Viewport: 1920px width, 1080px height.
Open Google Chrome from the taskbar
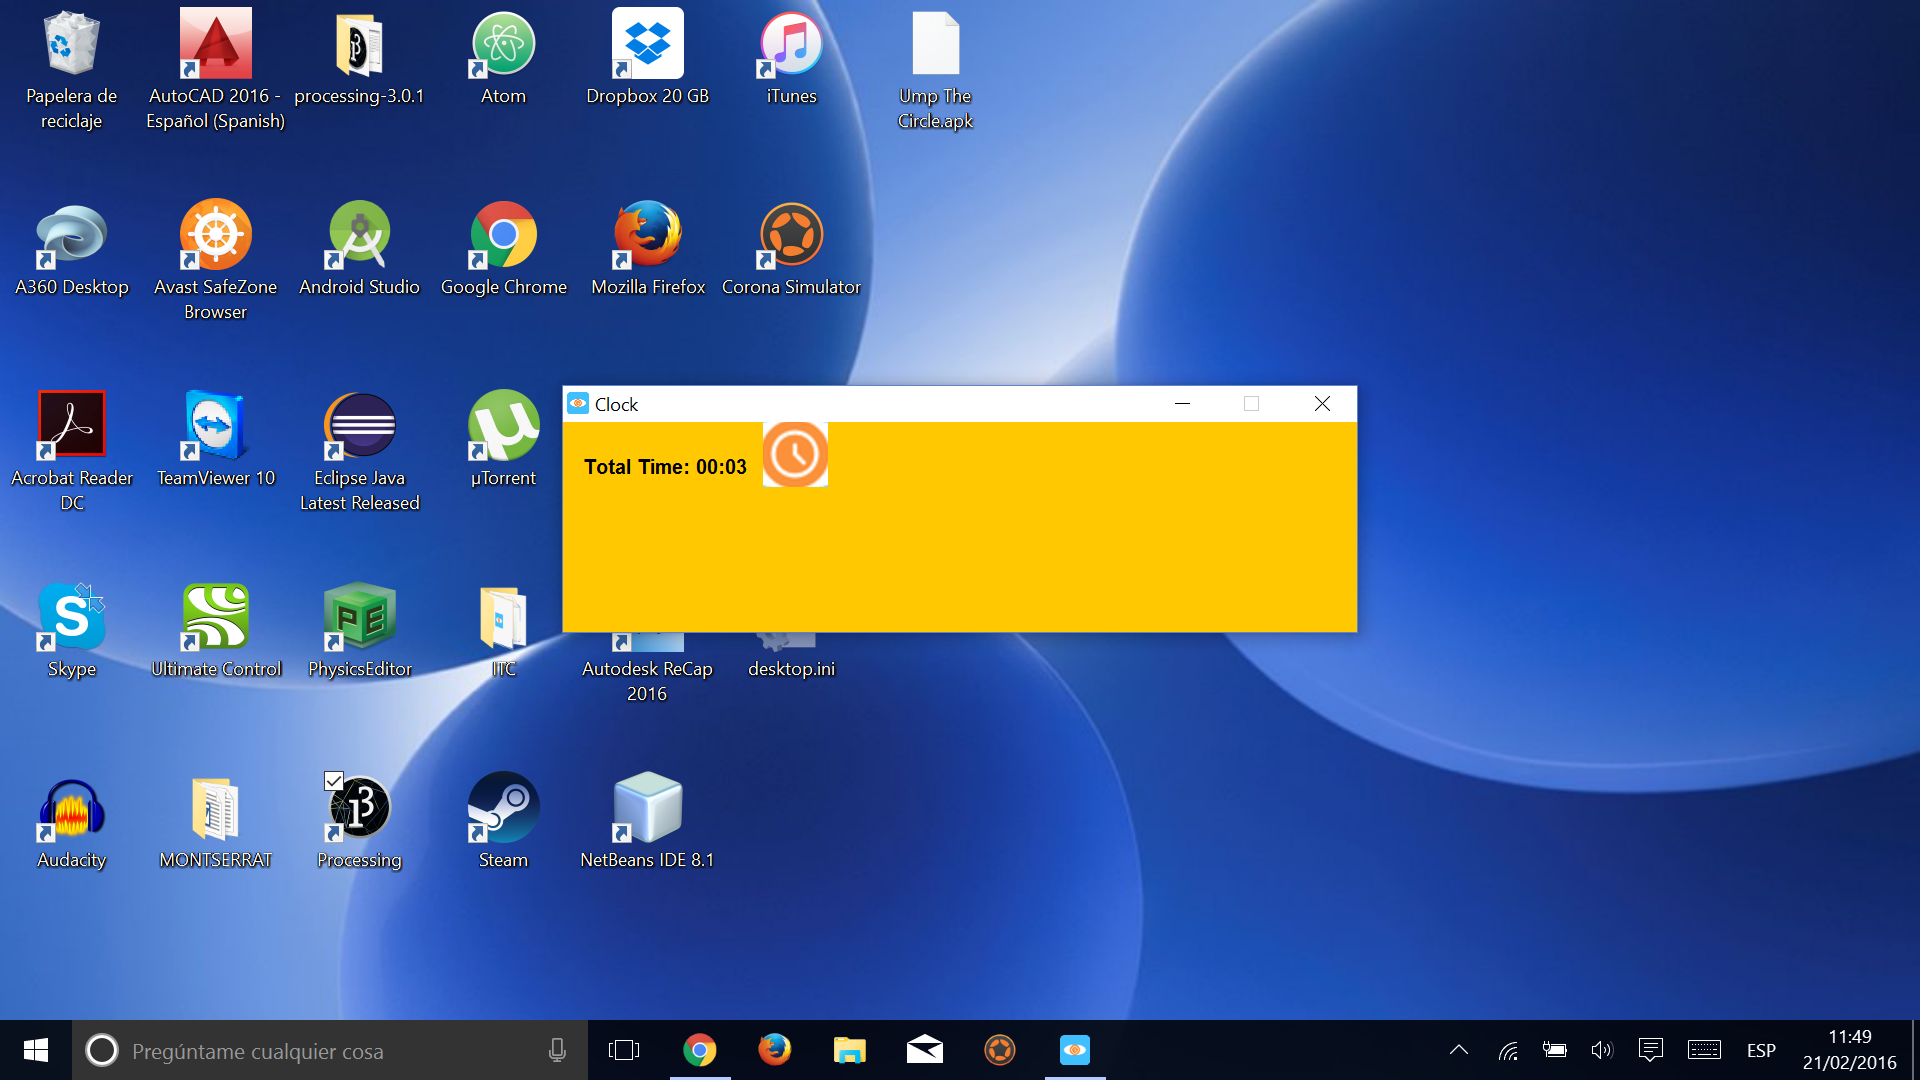click(x=700, y=1050)
